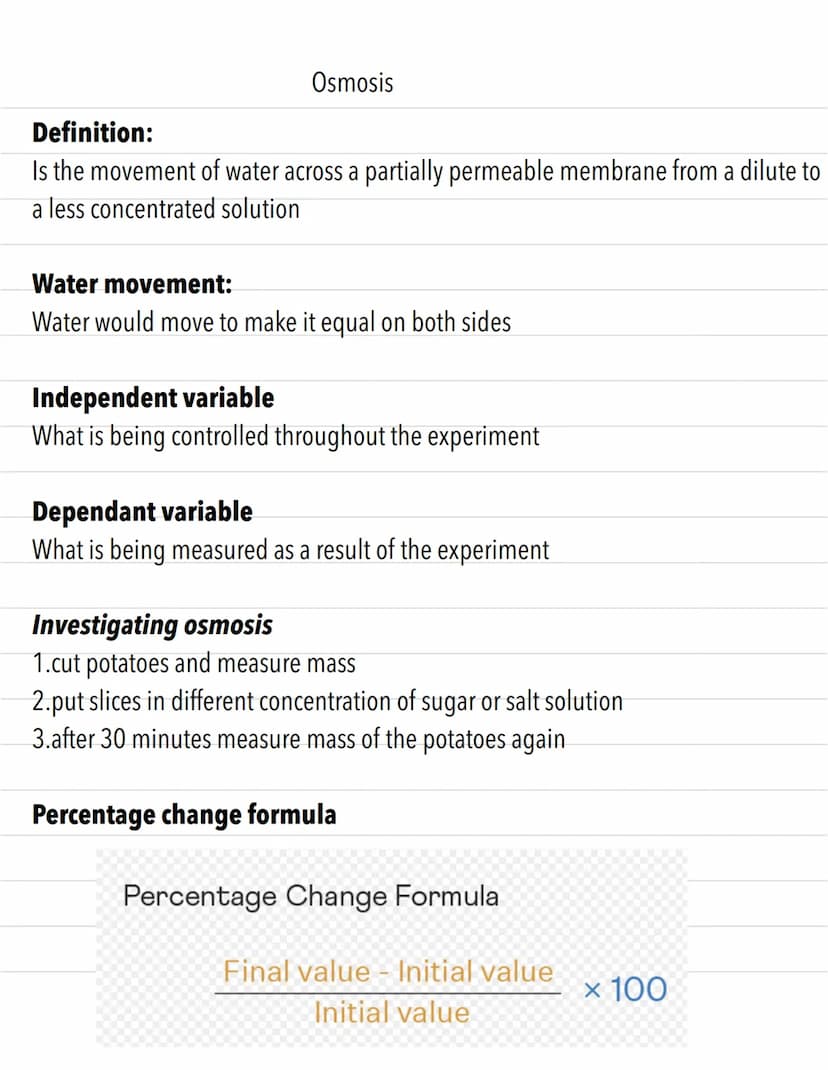Select the Water movement heading

point(132,284)
